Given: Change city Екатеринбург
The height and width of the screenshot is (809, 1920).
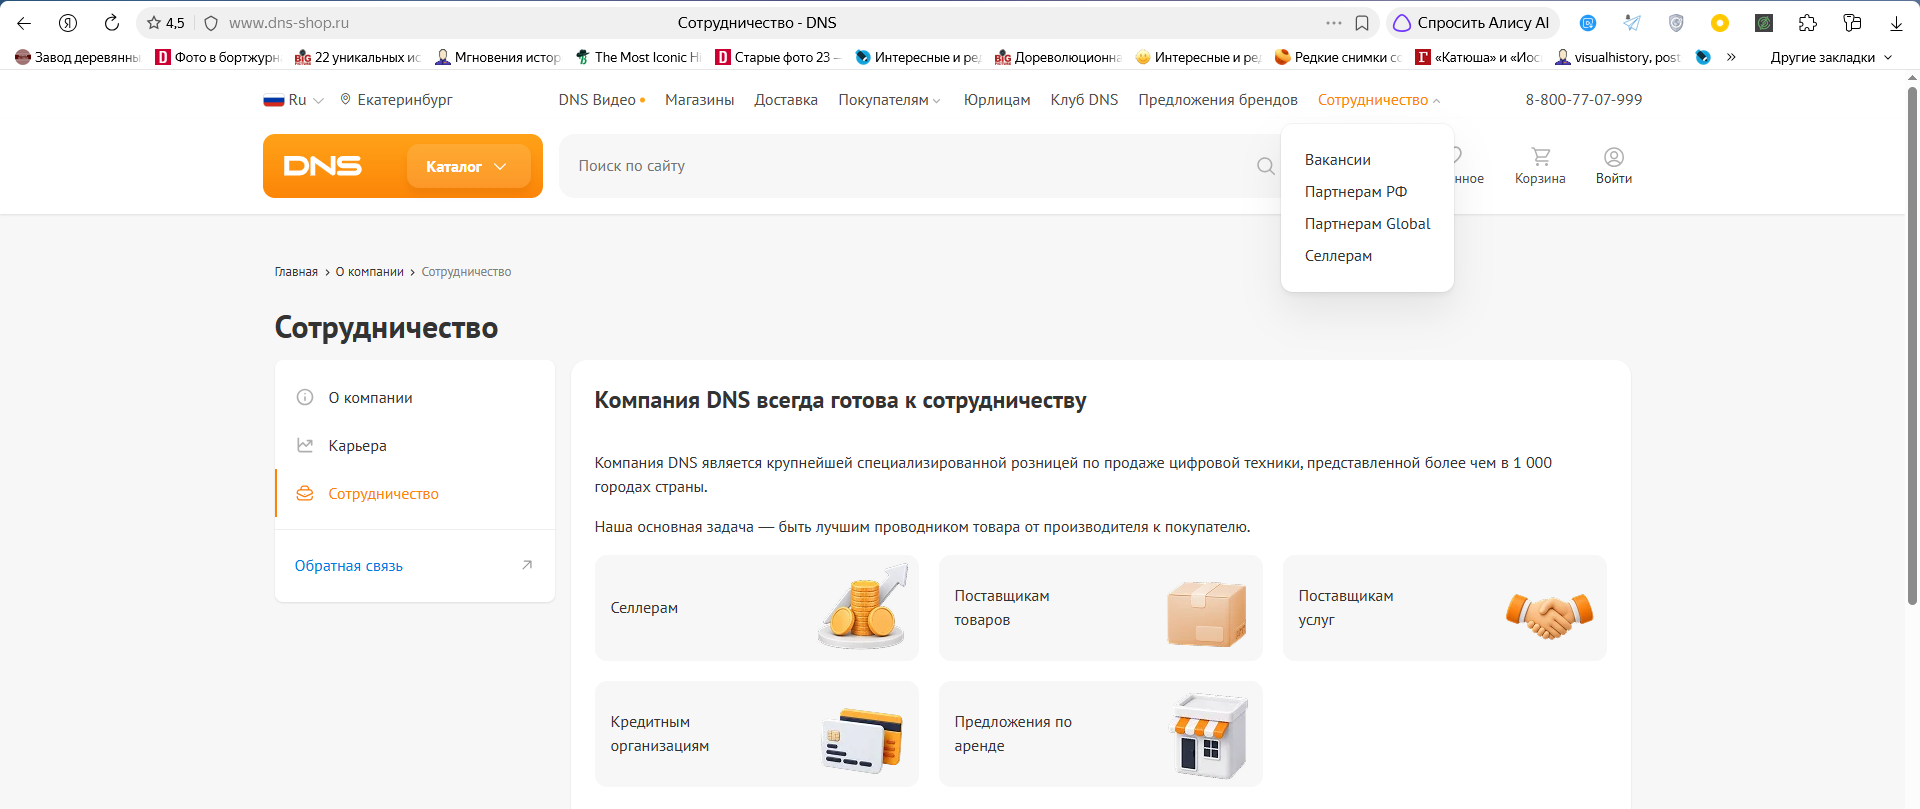Looking at the screenshot, I should [x=396, y=100].
